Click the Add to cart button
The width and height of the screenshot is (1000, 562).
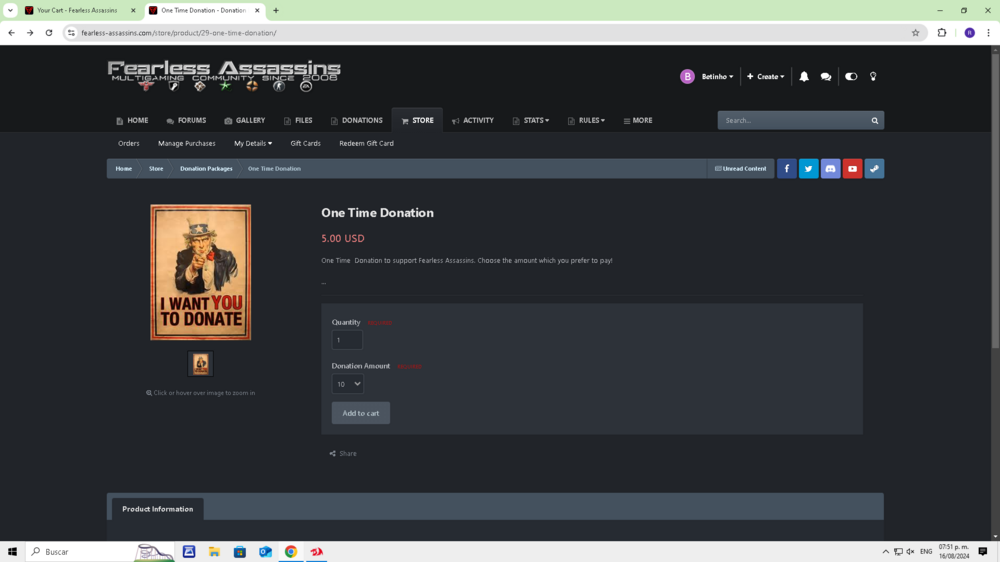point(360,413)
